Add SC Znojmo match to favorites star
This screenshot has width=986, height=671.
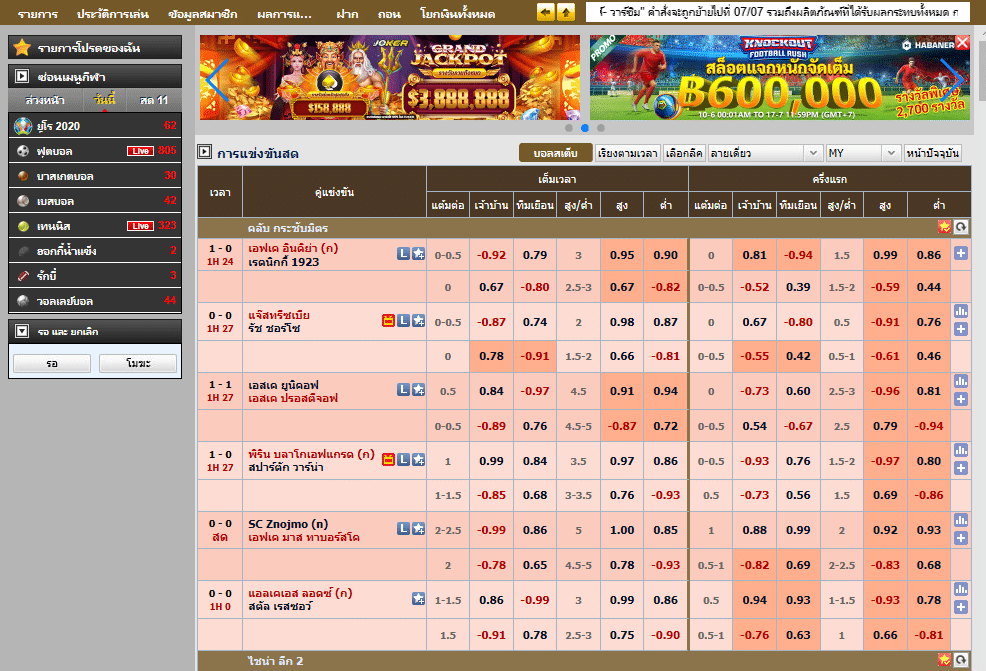tap(418, 529)
